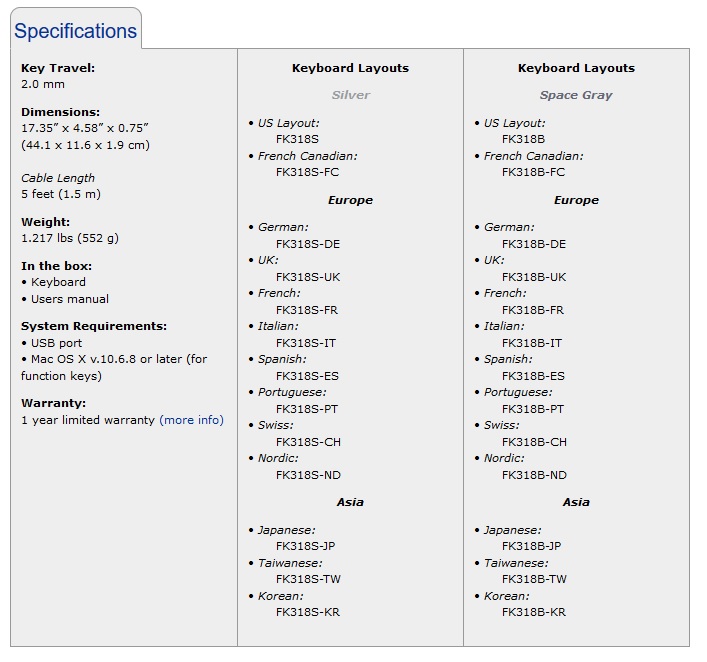Open the Specifications tab
707x662 pixels.
(x=76, y=31)
